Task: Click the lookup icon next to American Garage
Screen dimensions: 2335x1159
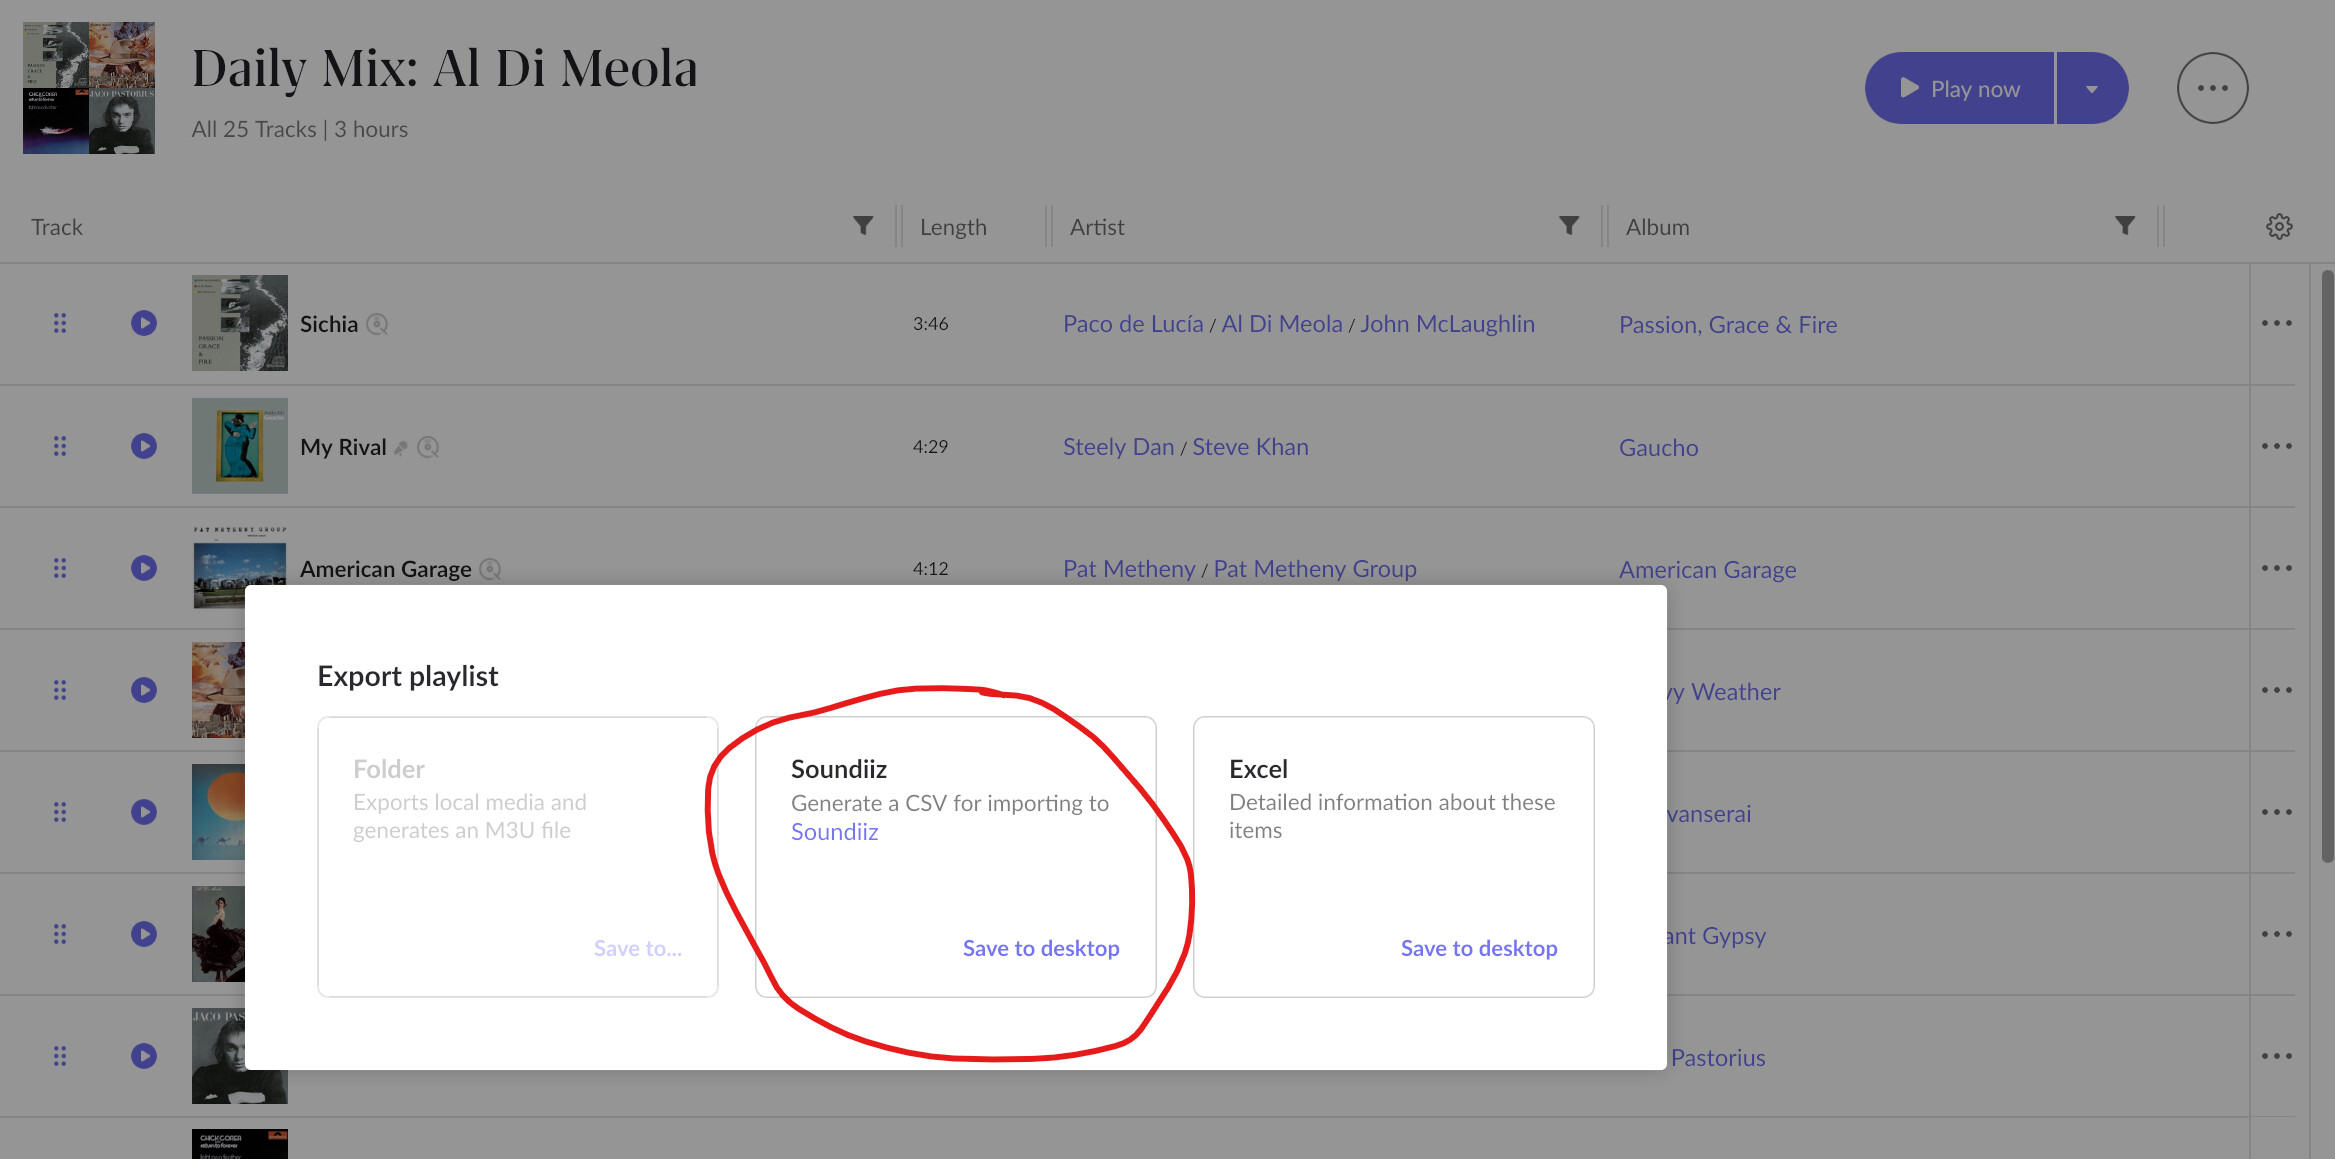Action: pyautogui.click(x=490, y=569)
